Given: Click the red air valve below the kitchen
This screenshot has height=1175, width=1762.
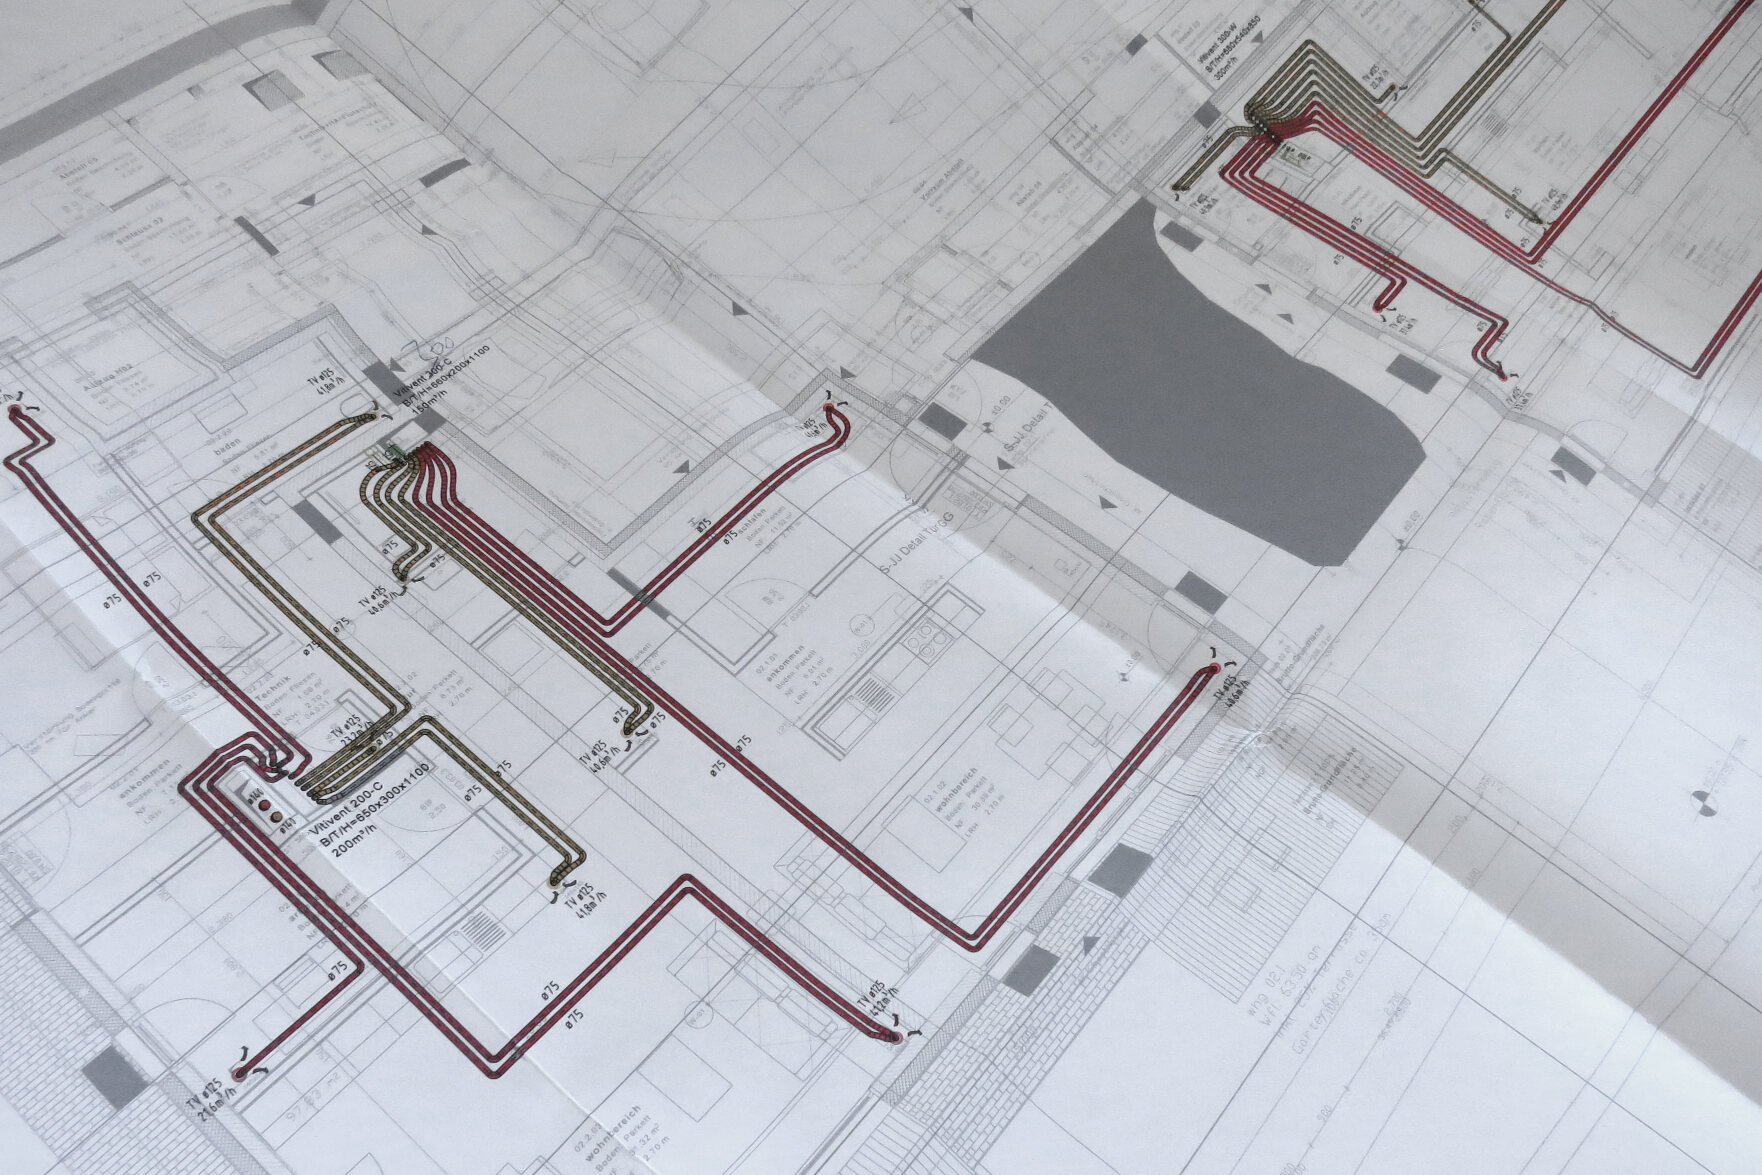Looking at the screenshot, I should point(895,1037).
